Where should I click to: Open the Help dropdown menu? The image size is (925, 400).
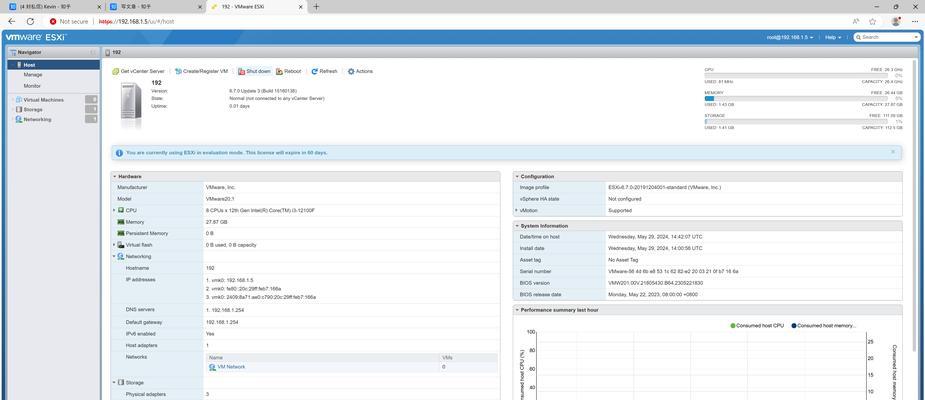click(x=833, y=37)
